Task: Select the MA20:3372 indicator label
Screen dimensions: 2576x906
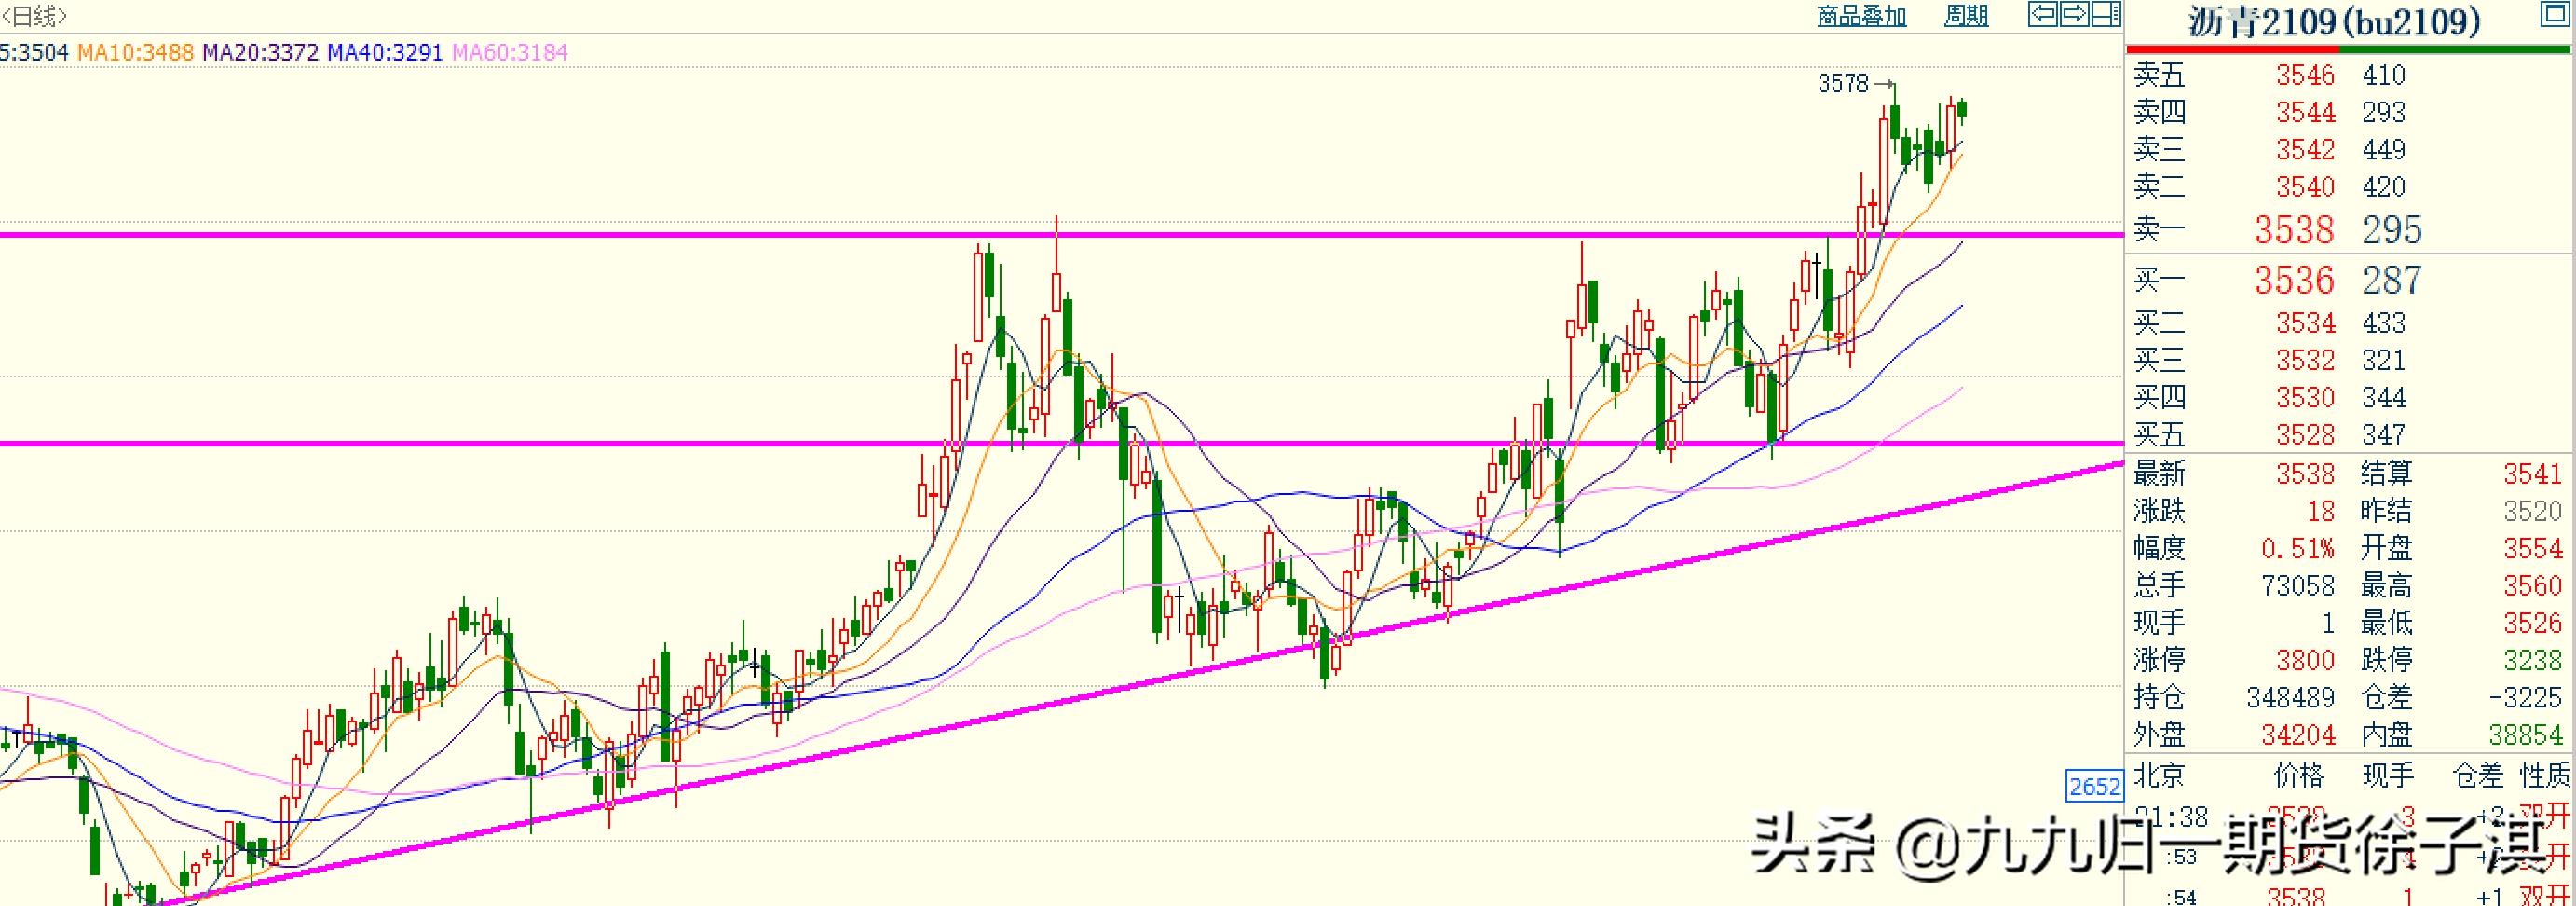Action: tap(260, 52)
